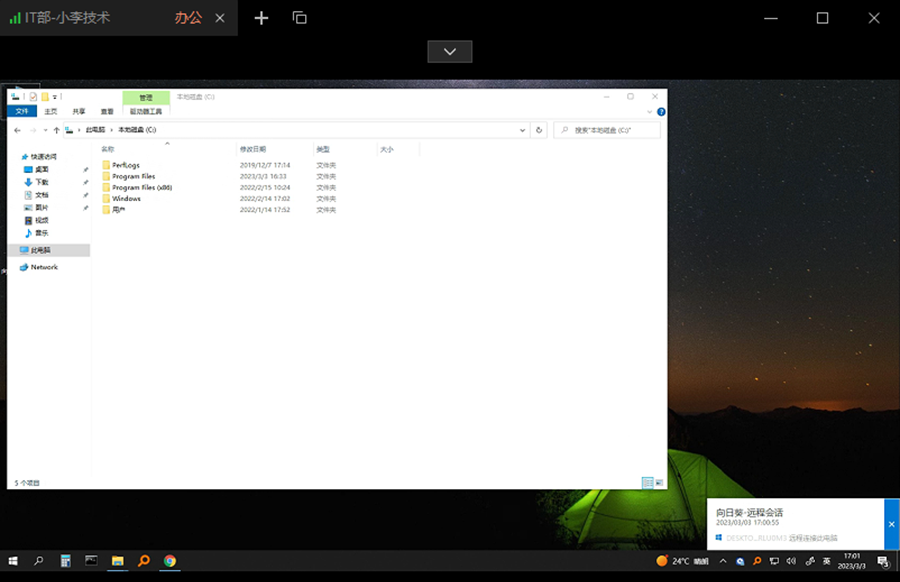Select Network in the navigation pane
This screenshot has width=900, height=582.
point(44,267)
